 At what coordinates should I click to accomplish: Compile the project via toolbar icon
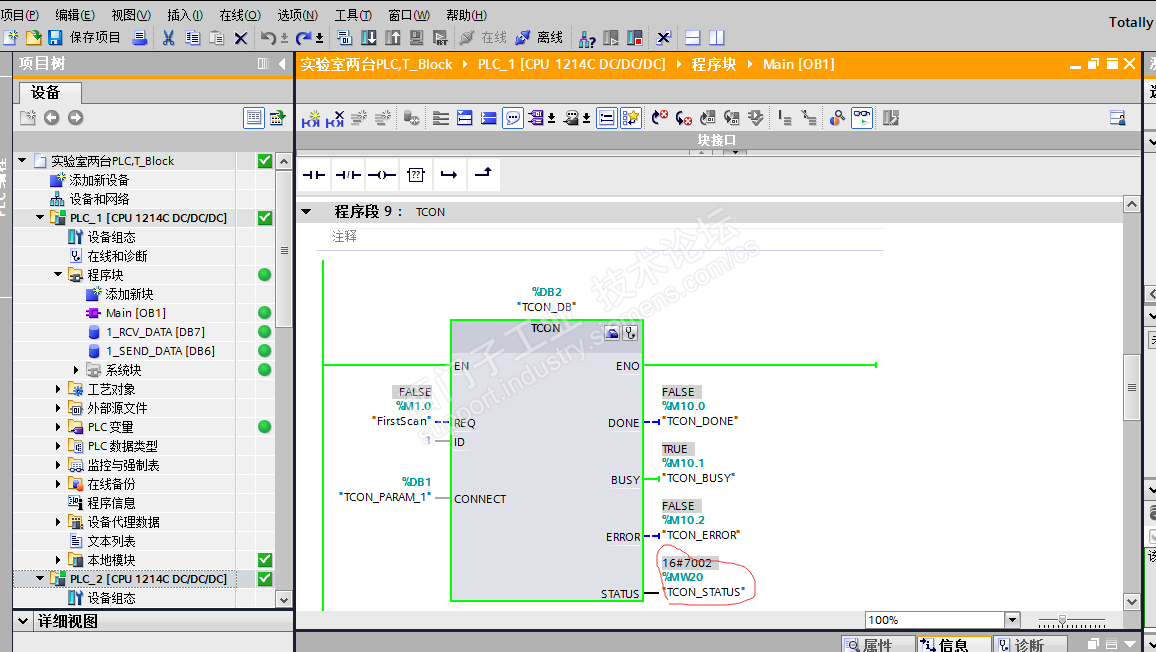pyautogui.click(x=344, y=38)
